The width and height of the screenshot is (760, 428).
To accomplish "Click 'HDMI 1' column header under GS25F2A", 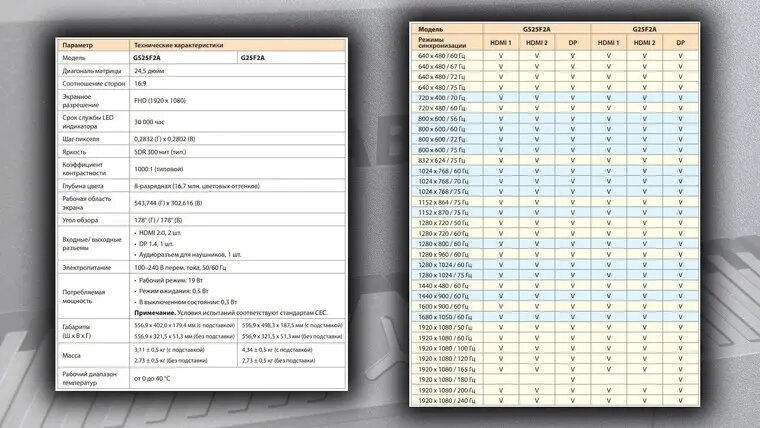I will click(501, 43).
